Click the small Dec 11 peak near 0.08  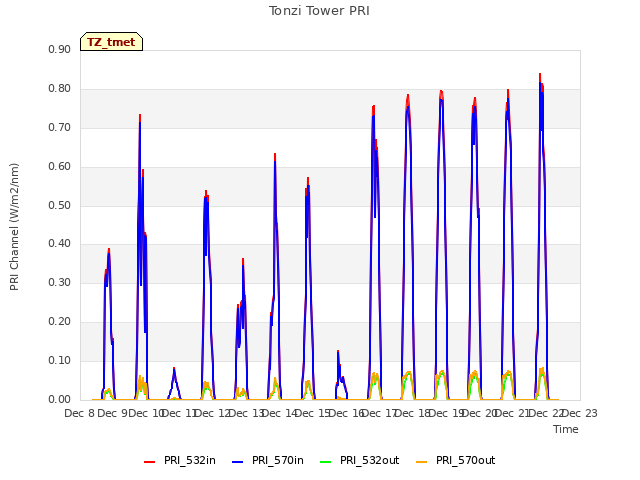click(174, 368)
